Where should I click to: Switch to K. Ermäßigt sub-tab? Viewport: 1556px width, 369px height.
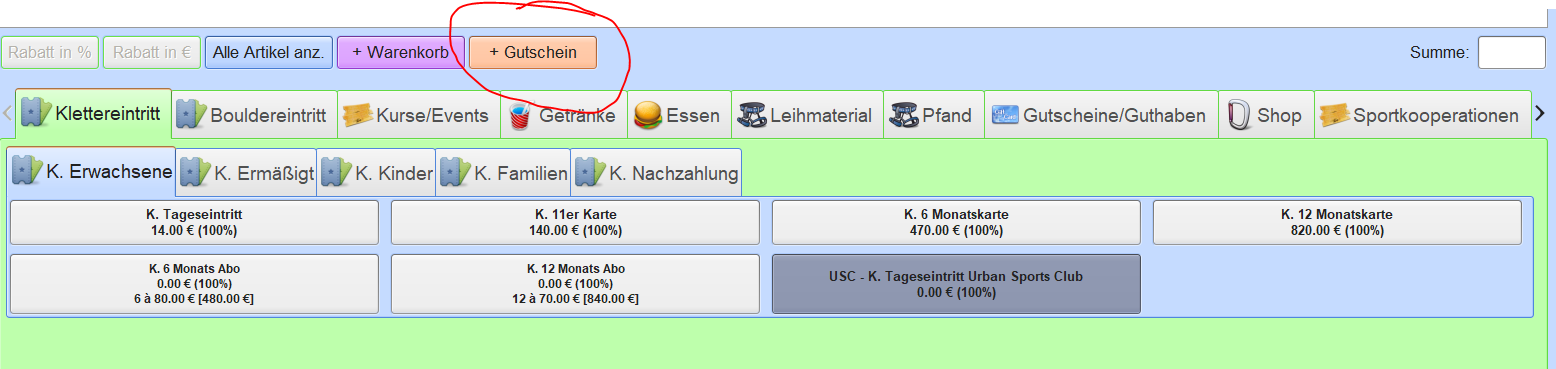click(246, 173)
